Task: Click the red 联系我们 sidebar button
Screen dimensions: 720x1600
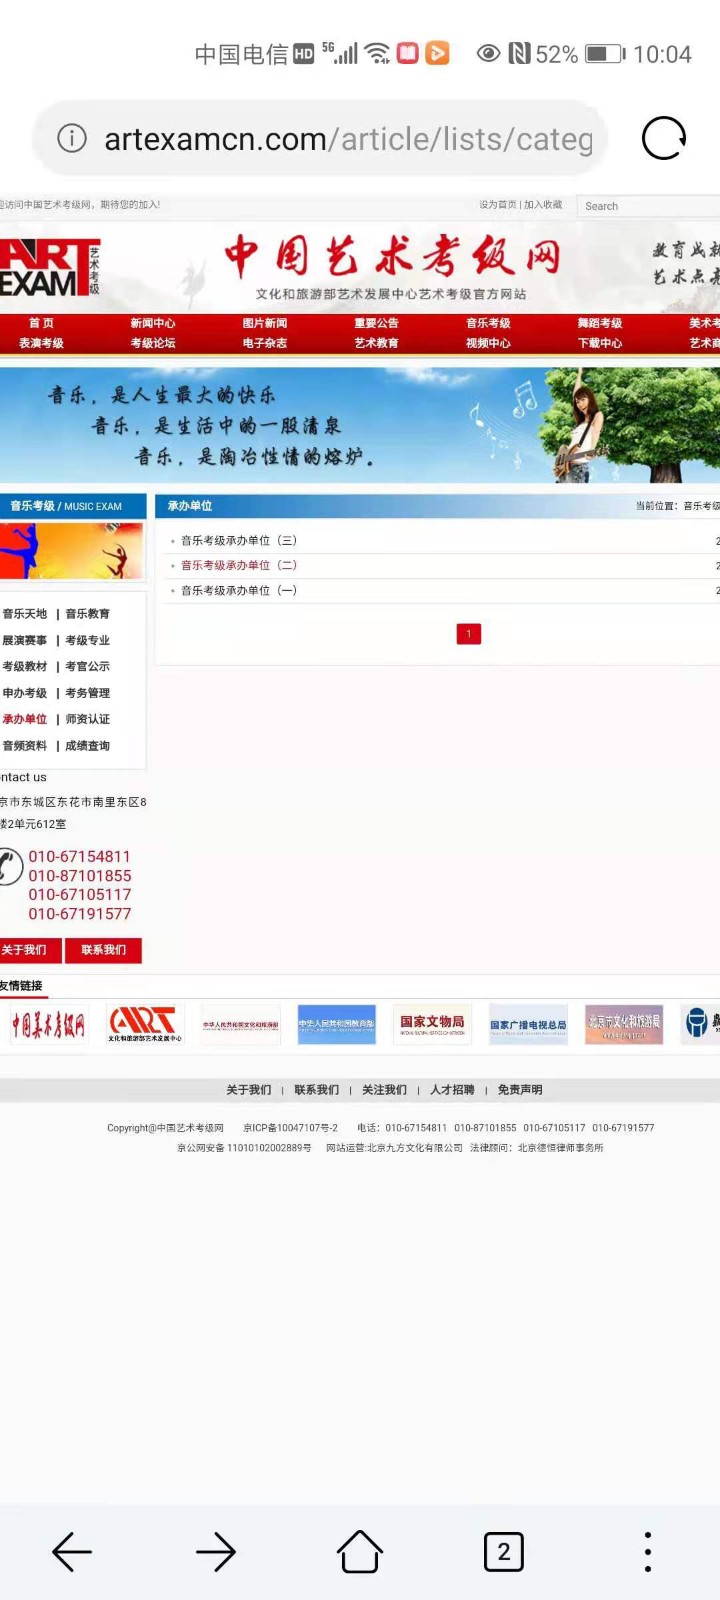Action: tap(104, 950)
